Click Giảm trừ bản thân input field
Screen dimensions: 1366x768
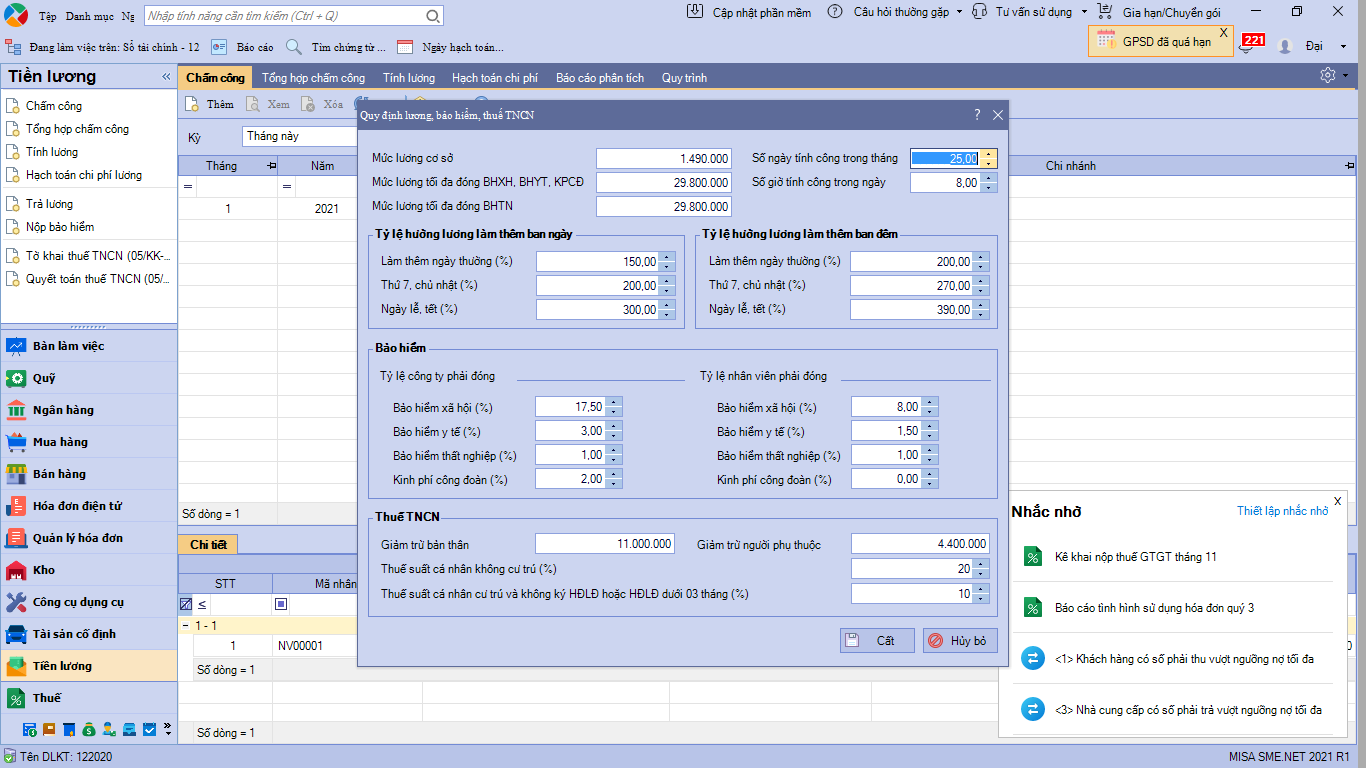[606, 544]
